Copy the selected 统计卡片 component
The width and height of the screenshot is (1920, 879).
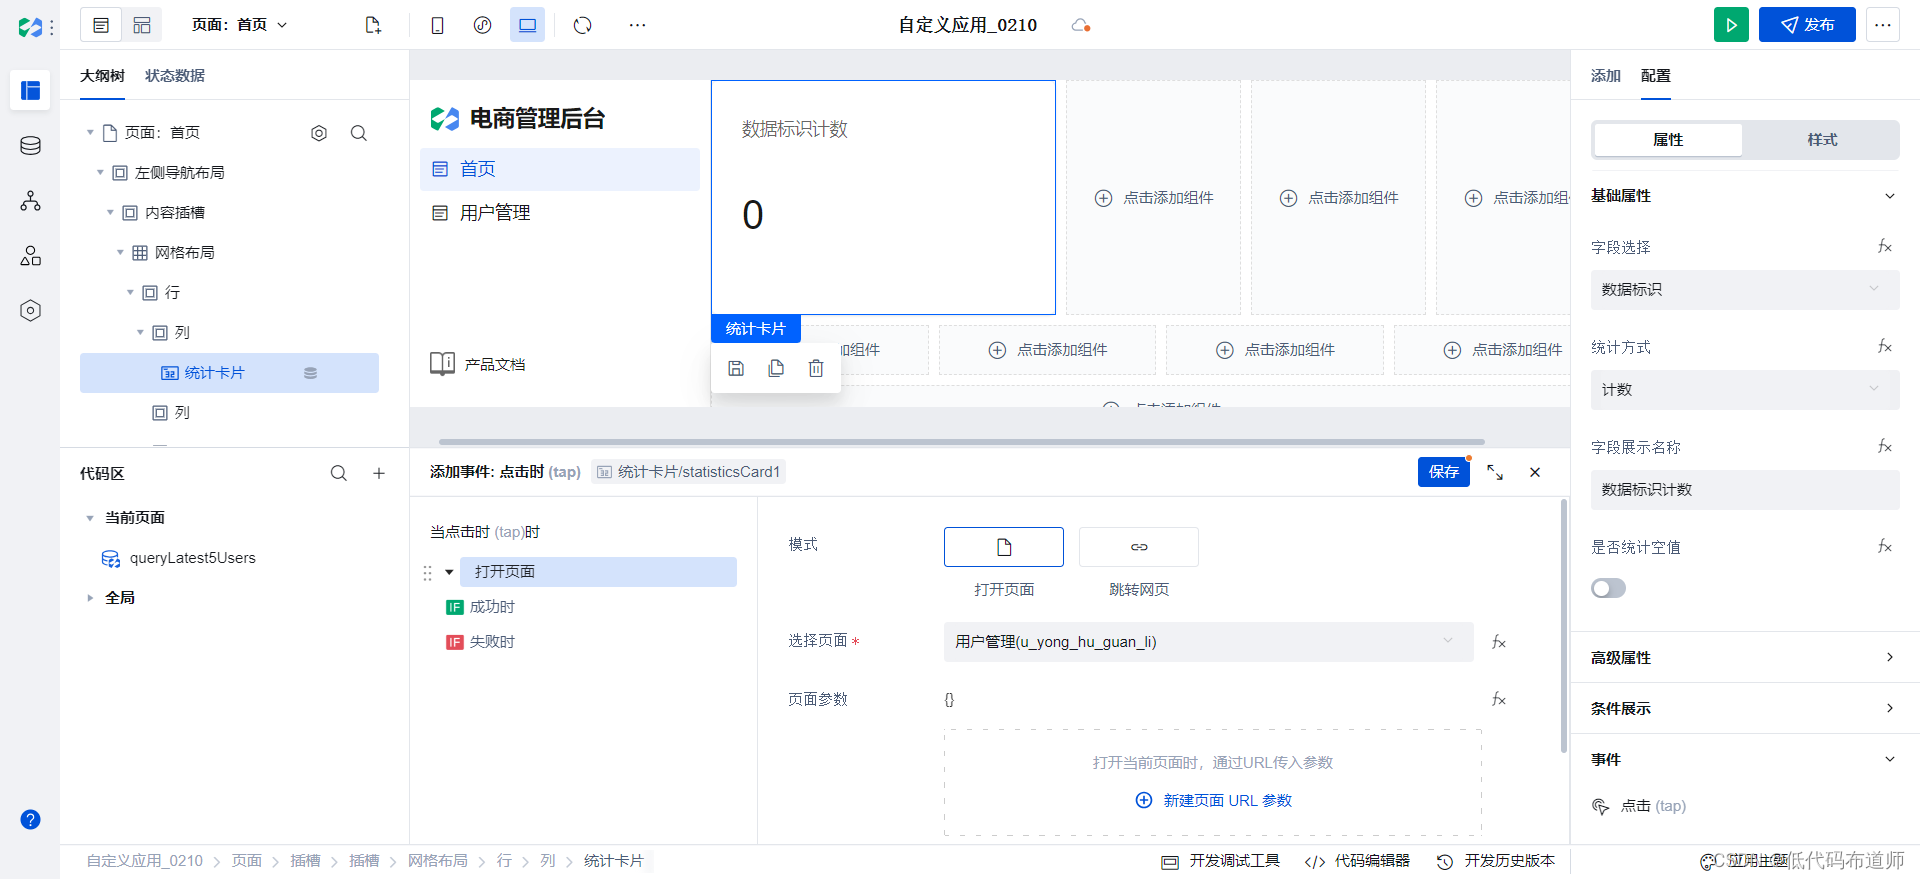776,368
